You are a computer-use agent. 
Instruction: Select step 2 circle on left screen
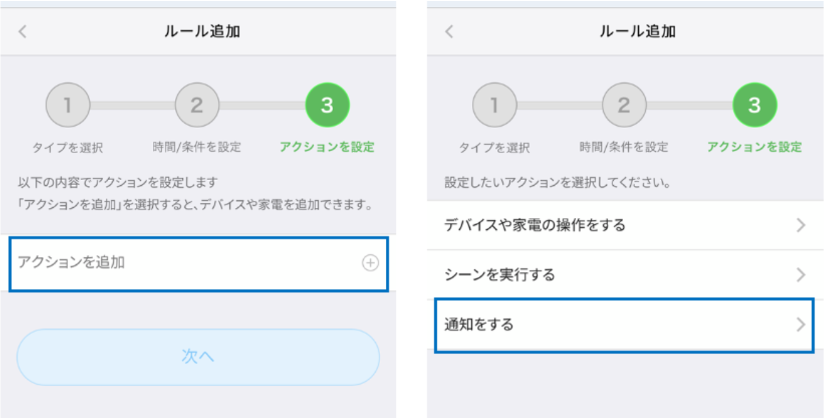[x=197, y=104]
